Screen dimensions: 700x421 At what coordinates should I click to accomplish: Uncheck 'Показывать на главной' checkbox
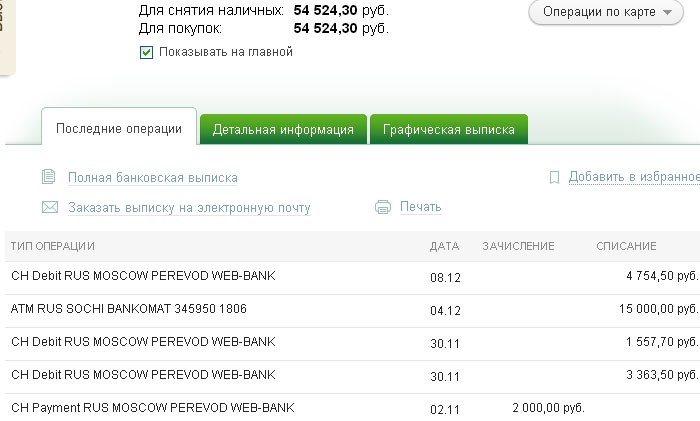coord(147,52)
